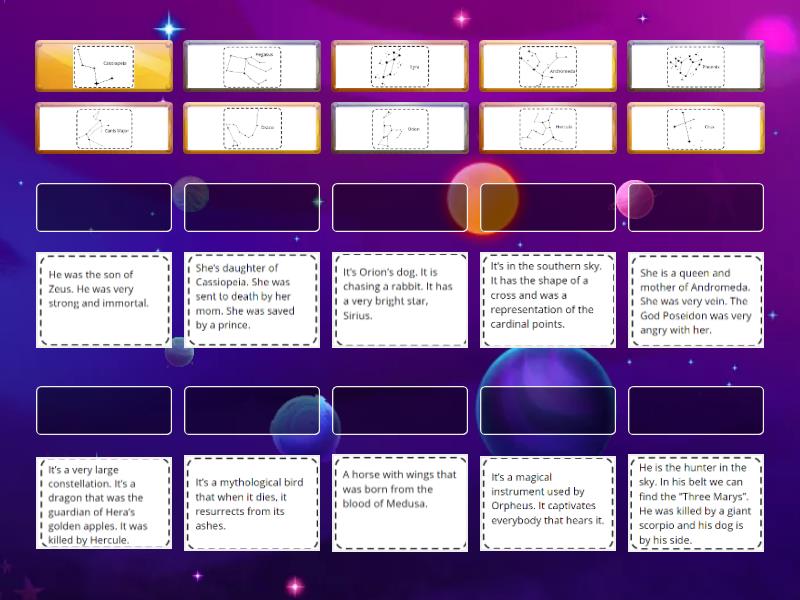Viewport: 800px width, 600px height.
Task: Select the drop slot above Orion's dog description
Action: pos(400,207)
